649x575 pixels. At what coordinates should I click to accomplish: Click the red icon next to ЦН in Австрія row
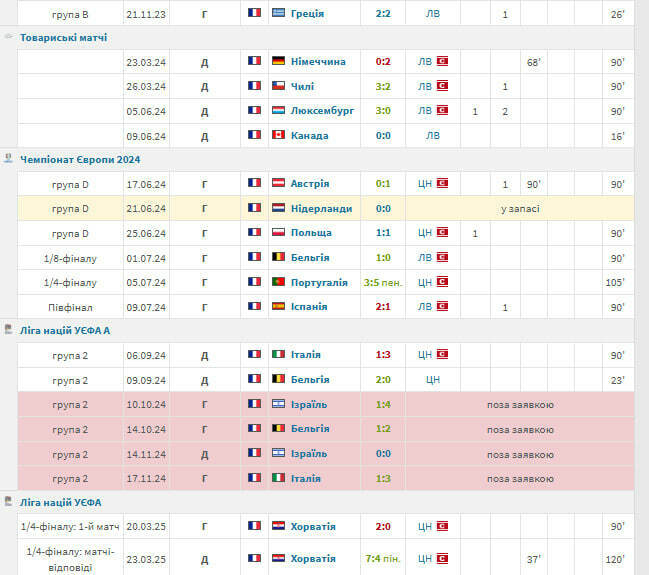pos(441,184)
